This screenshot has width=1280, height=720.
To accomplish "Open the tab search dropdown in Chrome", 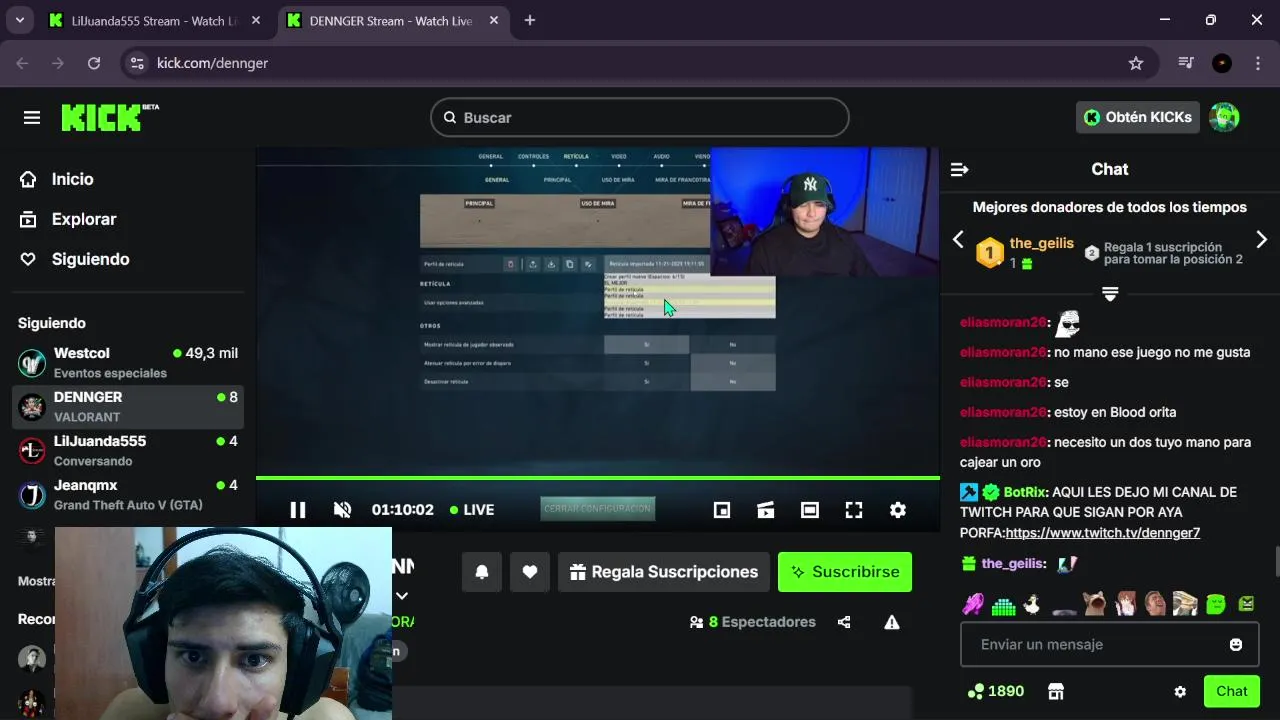I will coord(19,20).
